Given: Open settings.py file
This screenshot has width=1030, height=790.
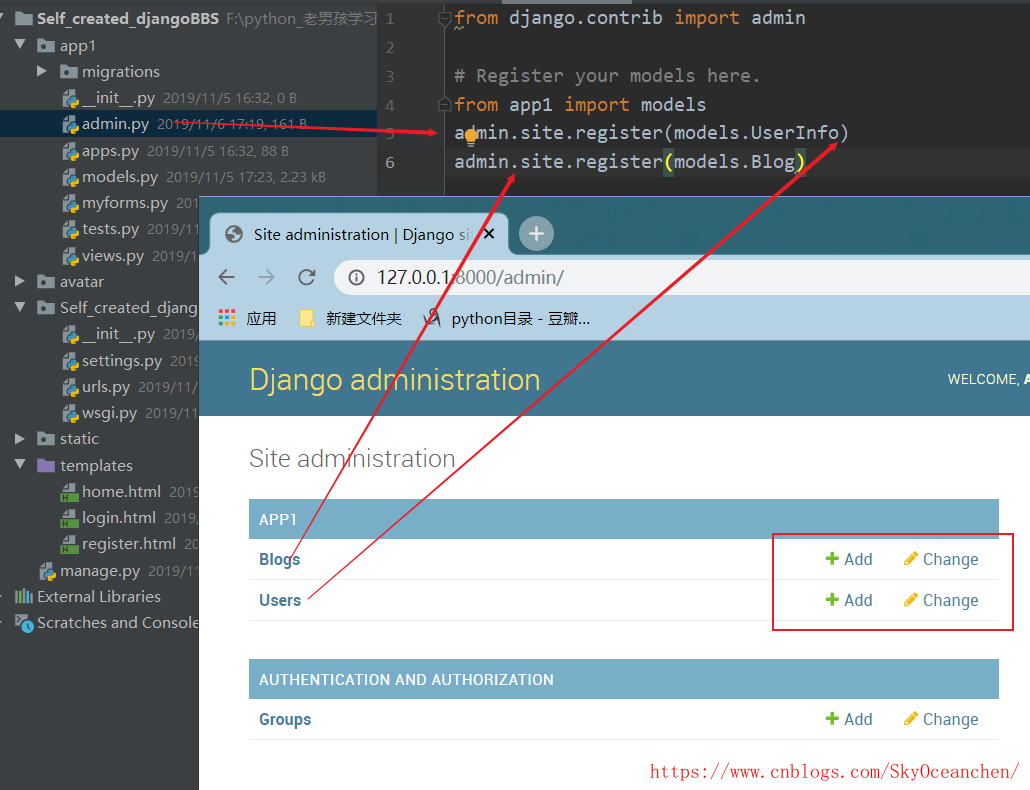Looking at the screenshot, I should [122, 361].
